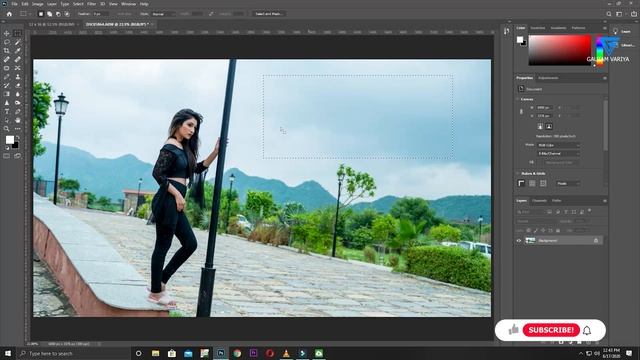Collapse the Rulers & Grids section
The height and width of the screenshot is (360, 640).
[518, 173]
